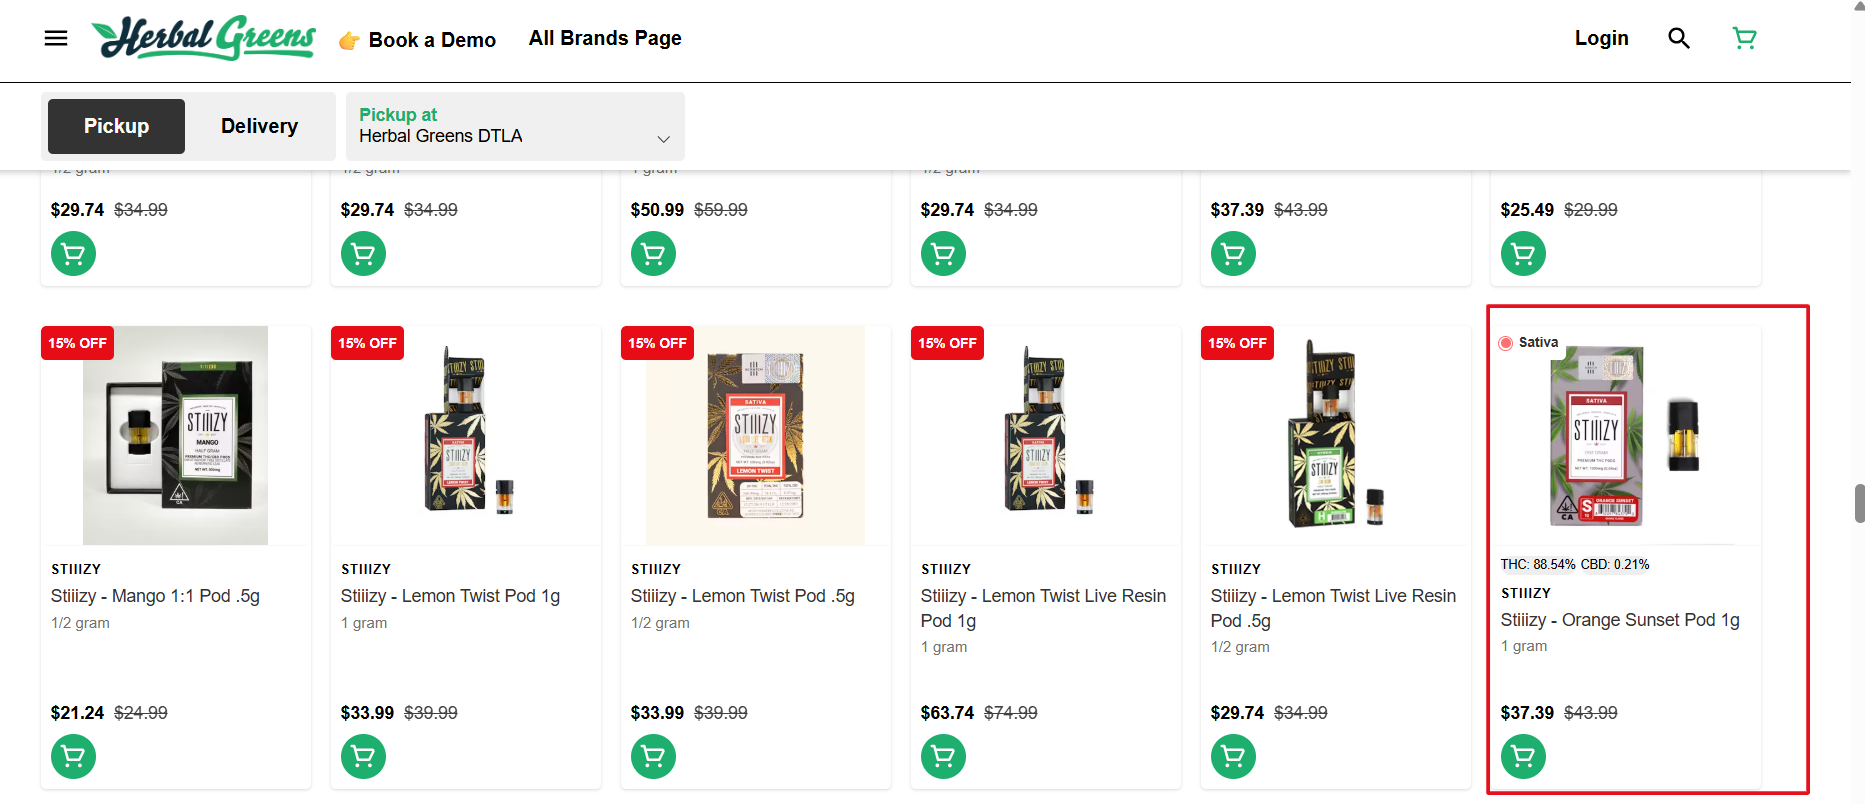Switch order type to Pickup
This screenshot has height=804, width=1865.
tap(116, 126)
